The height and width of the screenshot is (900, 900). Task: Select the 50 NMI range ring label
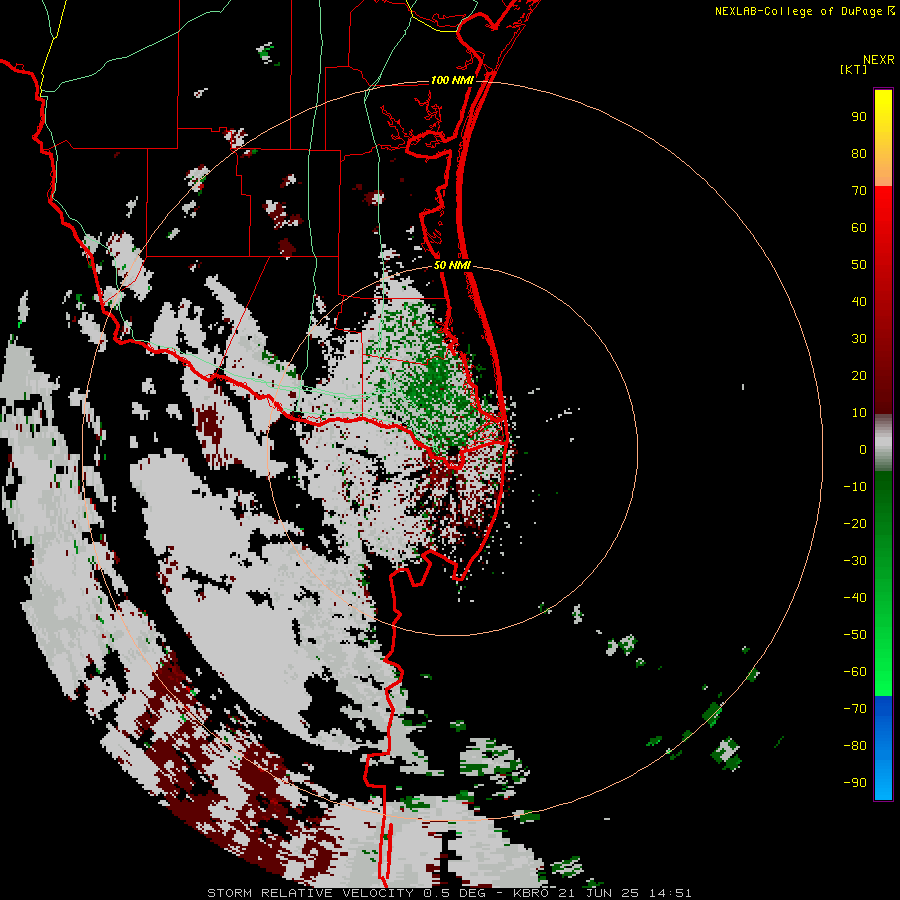(x=452, y=265)
